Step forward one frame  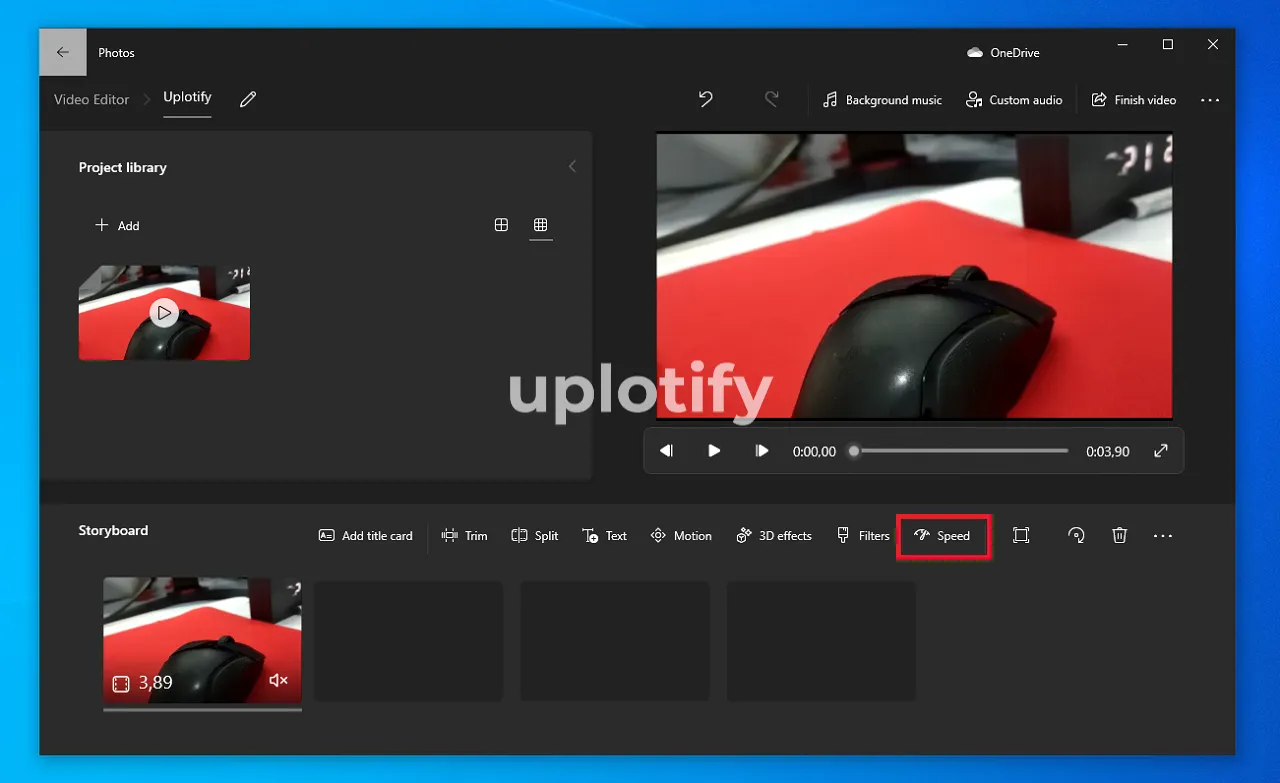coord(762,451)
